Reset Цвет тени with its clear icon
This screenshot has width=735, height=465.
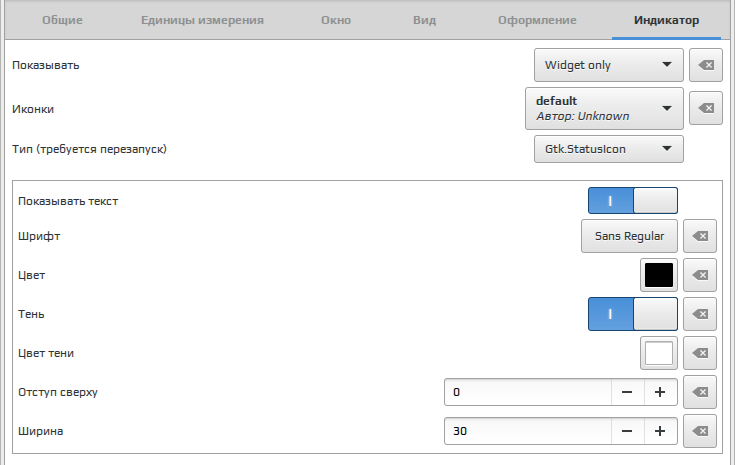pos(700,353)
